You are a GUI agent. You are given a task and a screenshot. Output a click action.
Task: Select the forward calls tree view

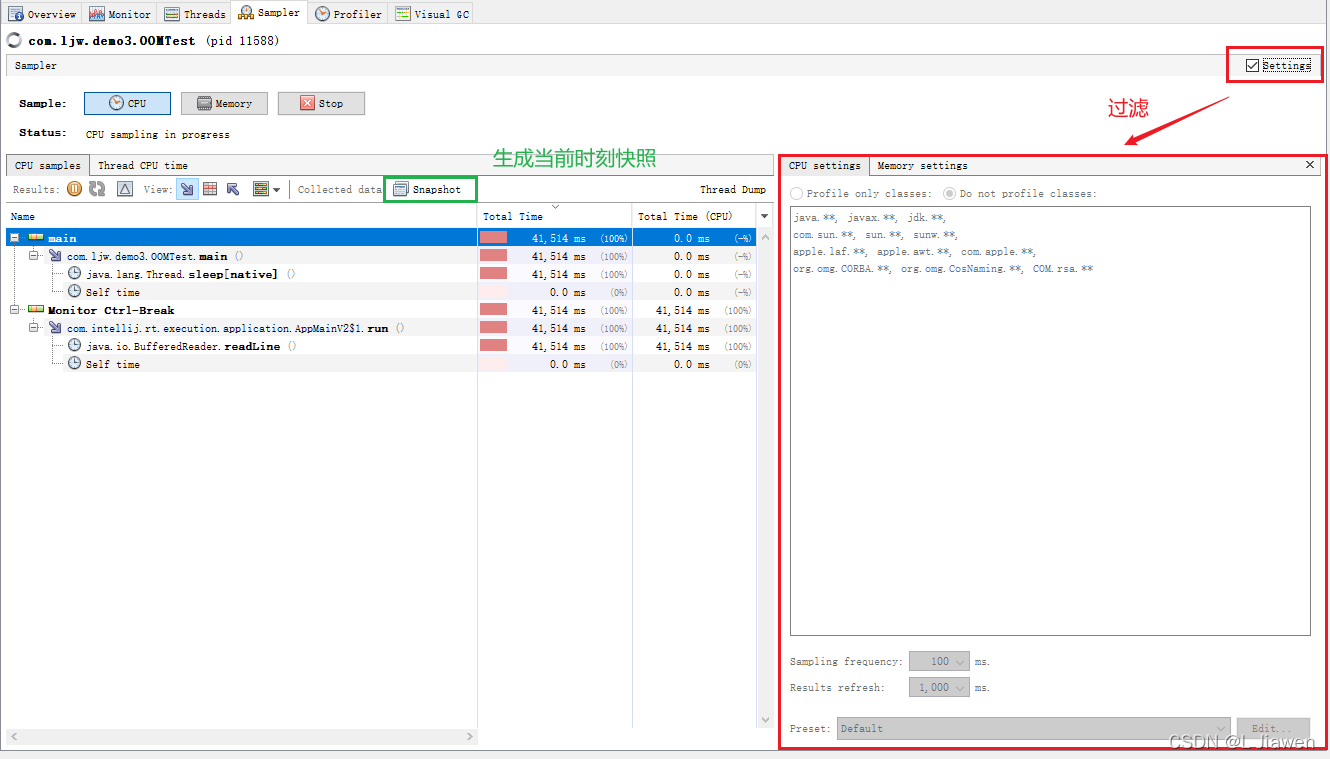pos(187,189)
